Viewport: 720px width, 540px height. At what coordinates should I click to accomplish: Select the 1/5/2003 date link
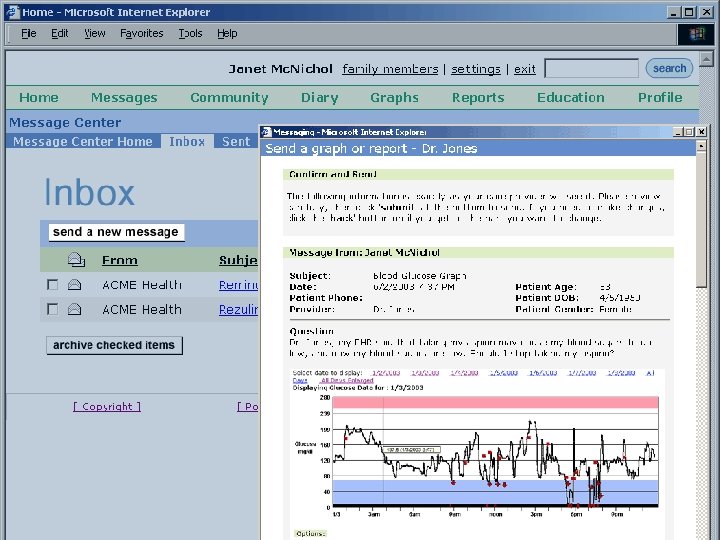click(503, 372)
